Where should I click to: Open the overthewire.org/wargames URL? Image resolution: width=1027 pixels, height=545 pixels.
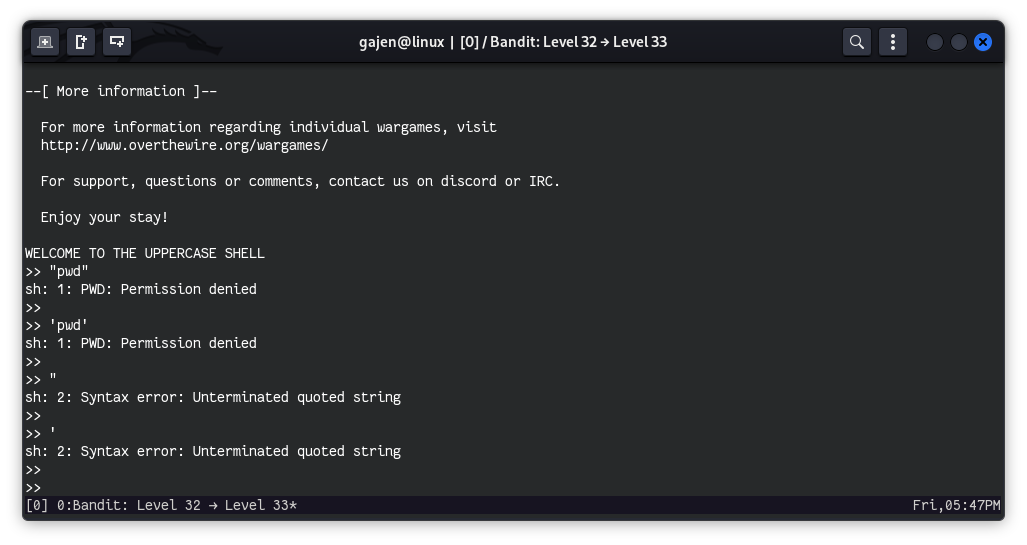(x=184, y=145)
